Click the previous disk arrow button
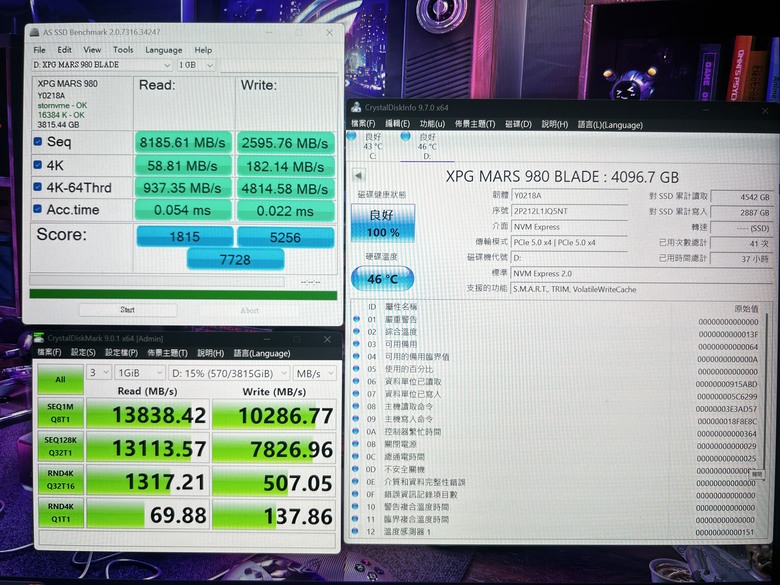The width and height of the screenshot is (780, 585). [x=358, y=175]
